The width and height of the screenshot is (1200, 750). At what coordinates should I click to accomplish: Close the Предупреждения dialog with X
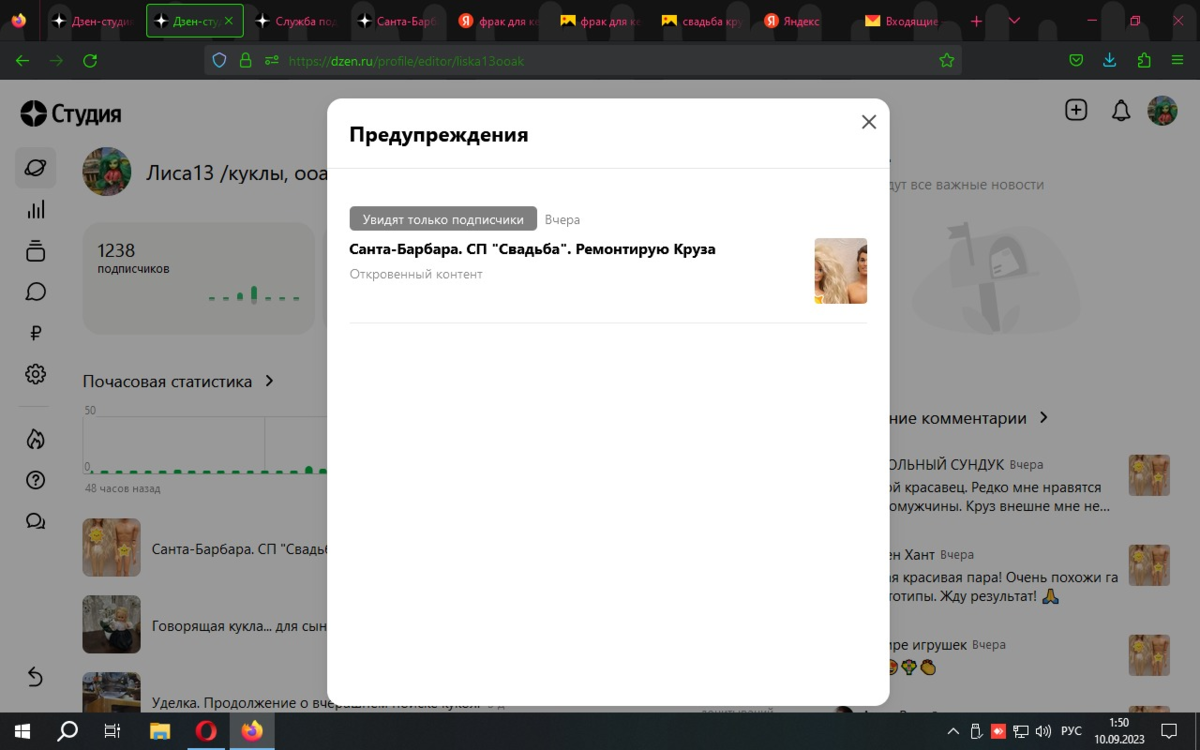pyautogui.click(x=868, y=122)
